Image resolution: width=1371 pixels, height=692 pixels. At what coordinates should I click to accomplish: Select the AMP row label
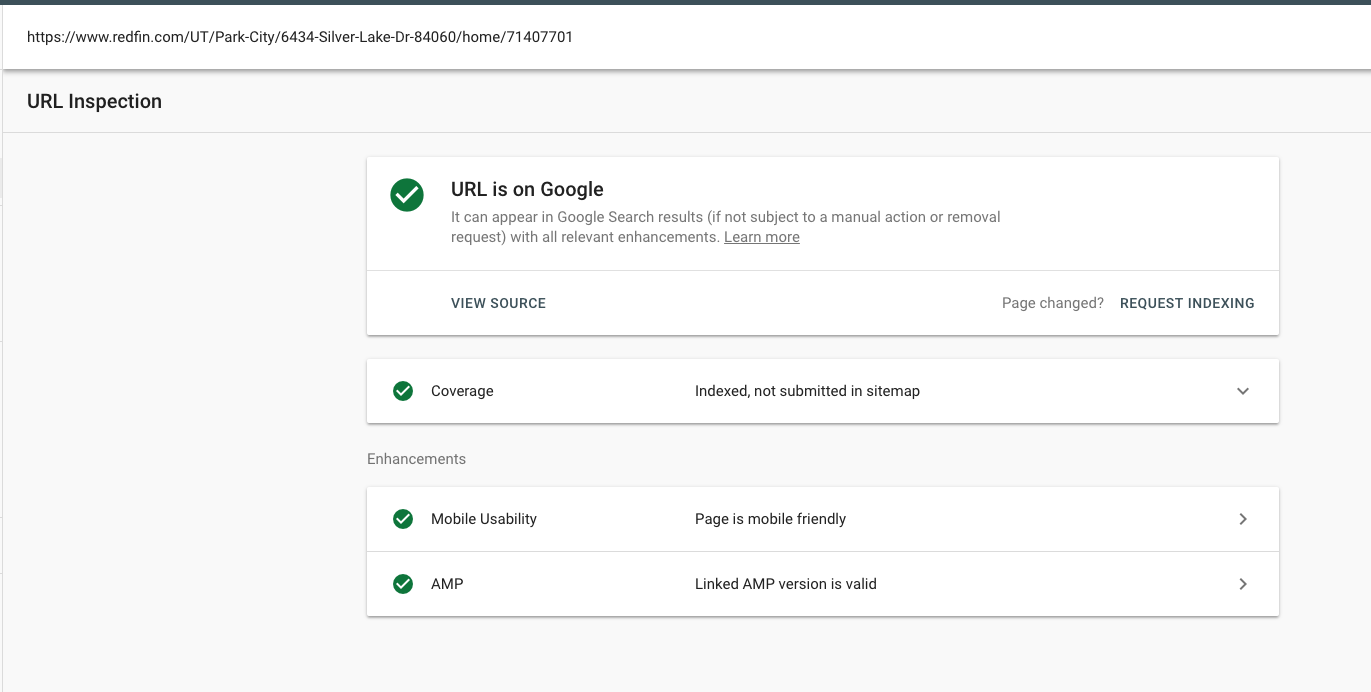tap(447, 584)
